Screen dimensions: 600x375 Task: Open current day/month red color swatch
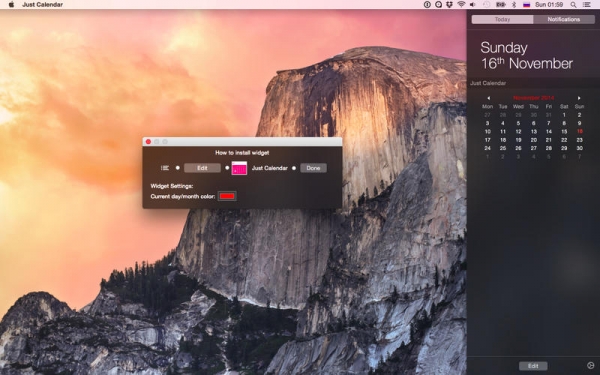pos(227,196)
